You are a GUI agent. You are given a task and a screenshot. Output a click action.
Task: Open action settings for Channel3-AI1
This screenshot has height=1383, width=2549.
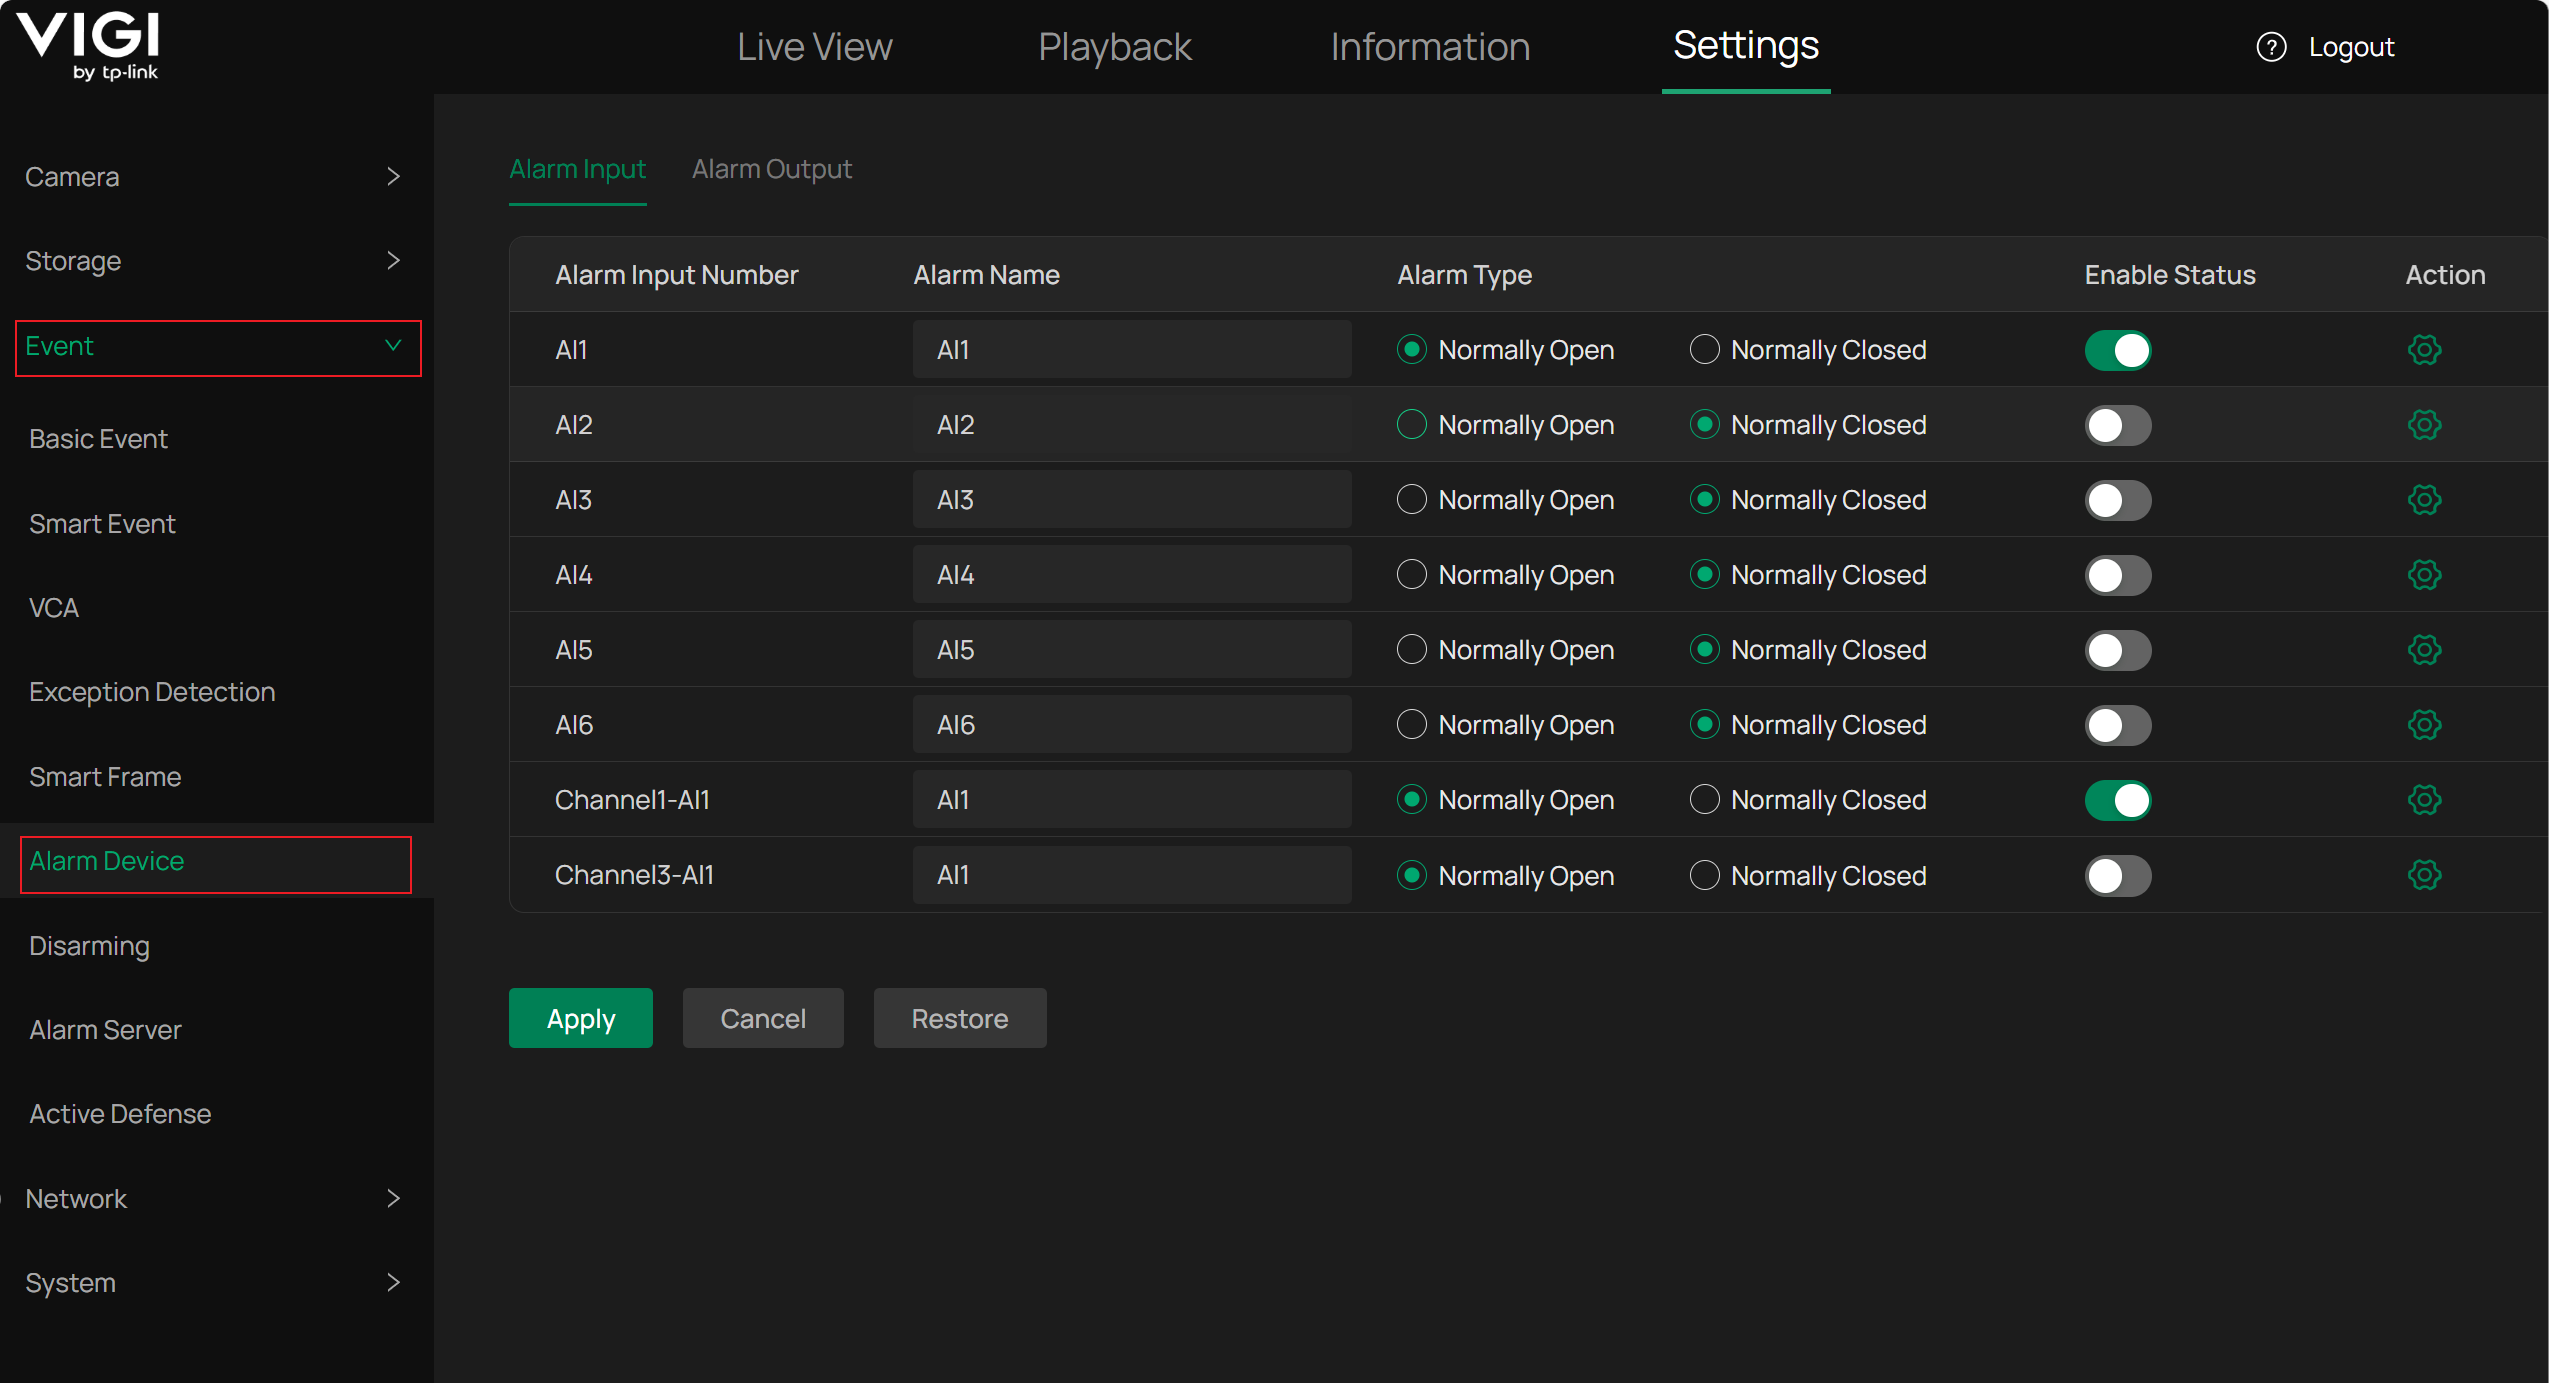coord(2425,874)
